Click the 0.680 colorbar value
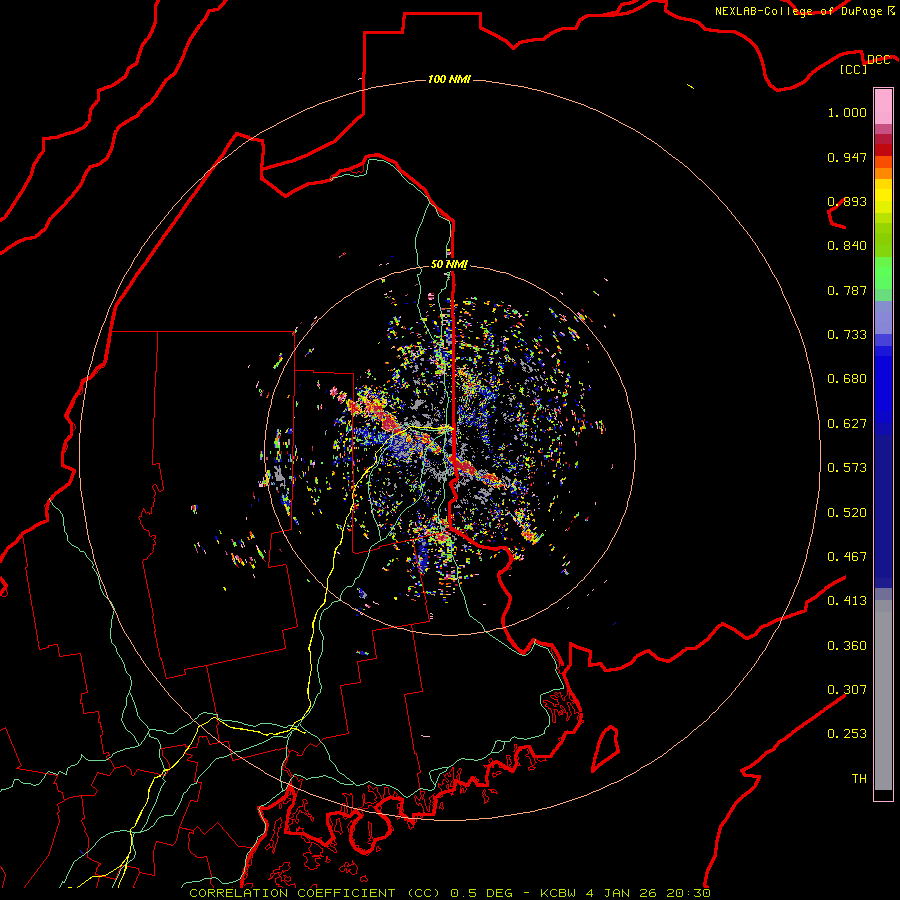This screenshot has height=900, width=900. click(847, 379)
